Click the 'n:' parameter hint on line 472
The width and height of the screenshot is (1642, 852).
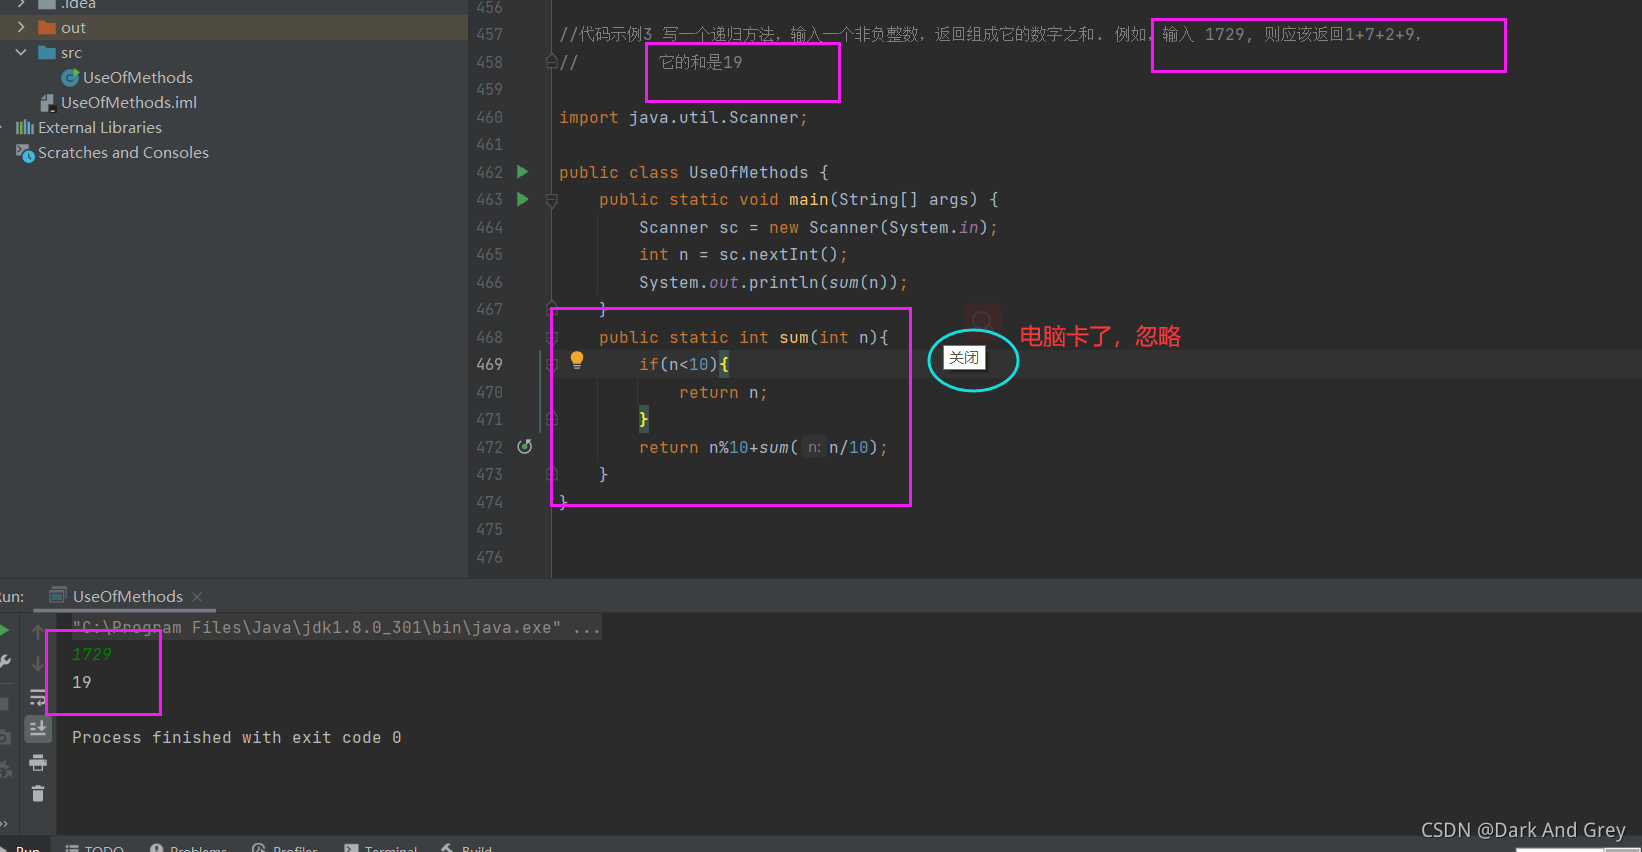(x=815, y=447)
